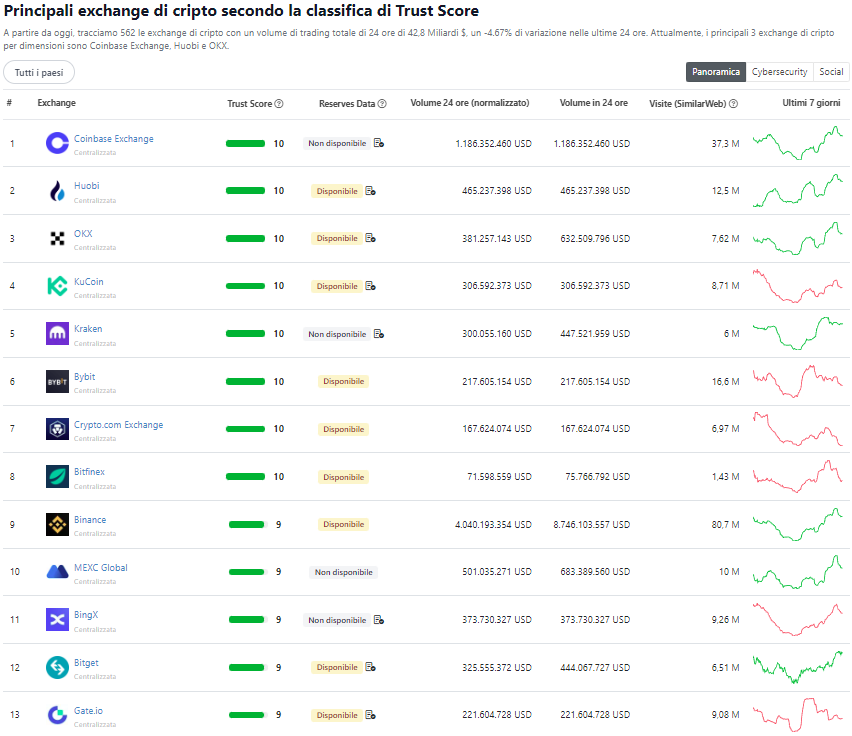Open the BingX exchange link
This screenshot has height=736, width=852.
[86, 615]
